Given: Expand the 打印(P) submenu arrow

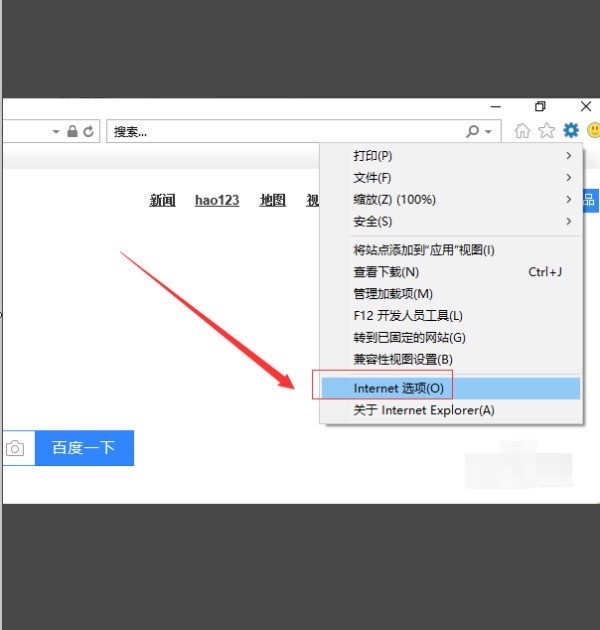Looking at the screenshot, I should coord(569,155).
